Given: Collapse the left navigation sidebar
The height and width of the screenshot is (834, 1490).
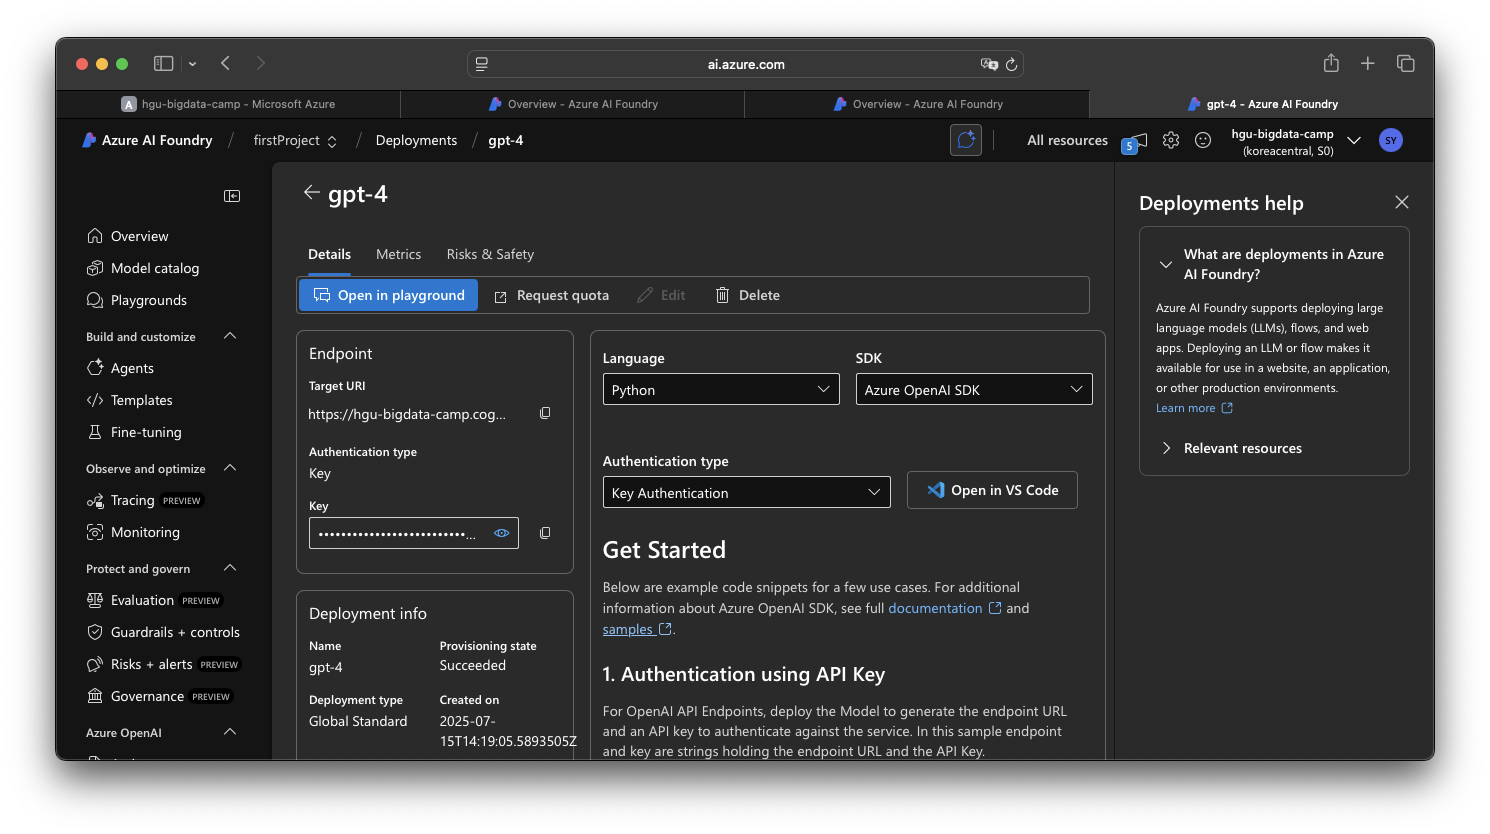Looking at the screenshot, I should click(x=232, y=196).
